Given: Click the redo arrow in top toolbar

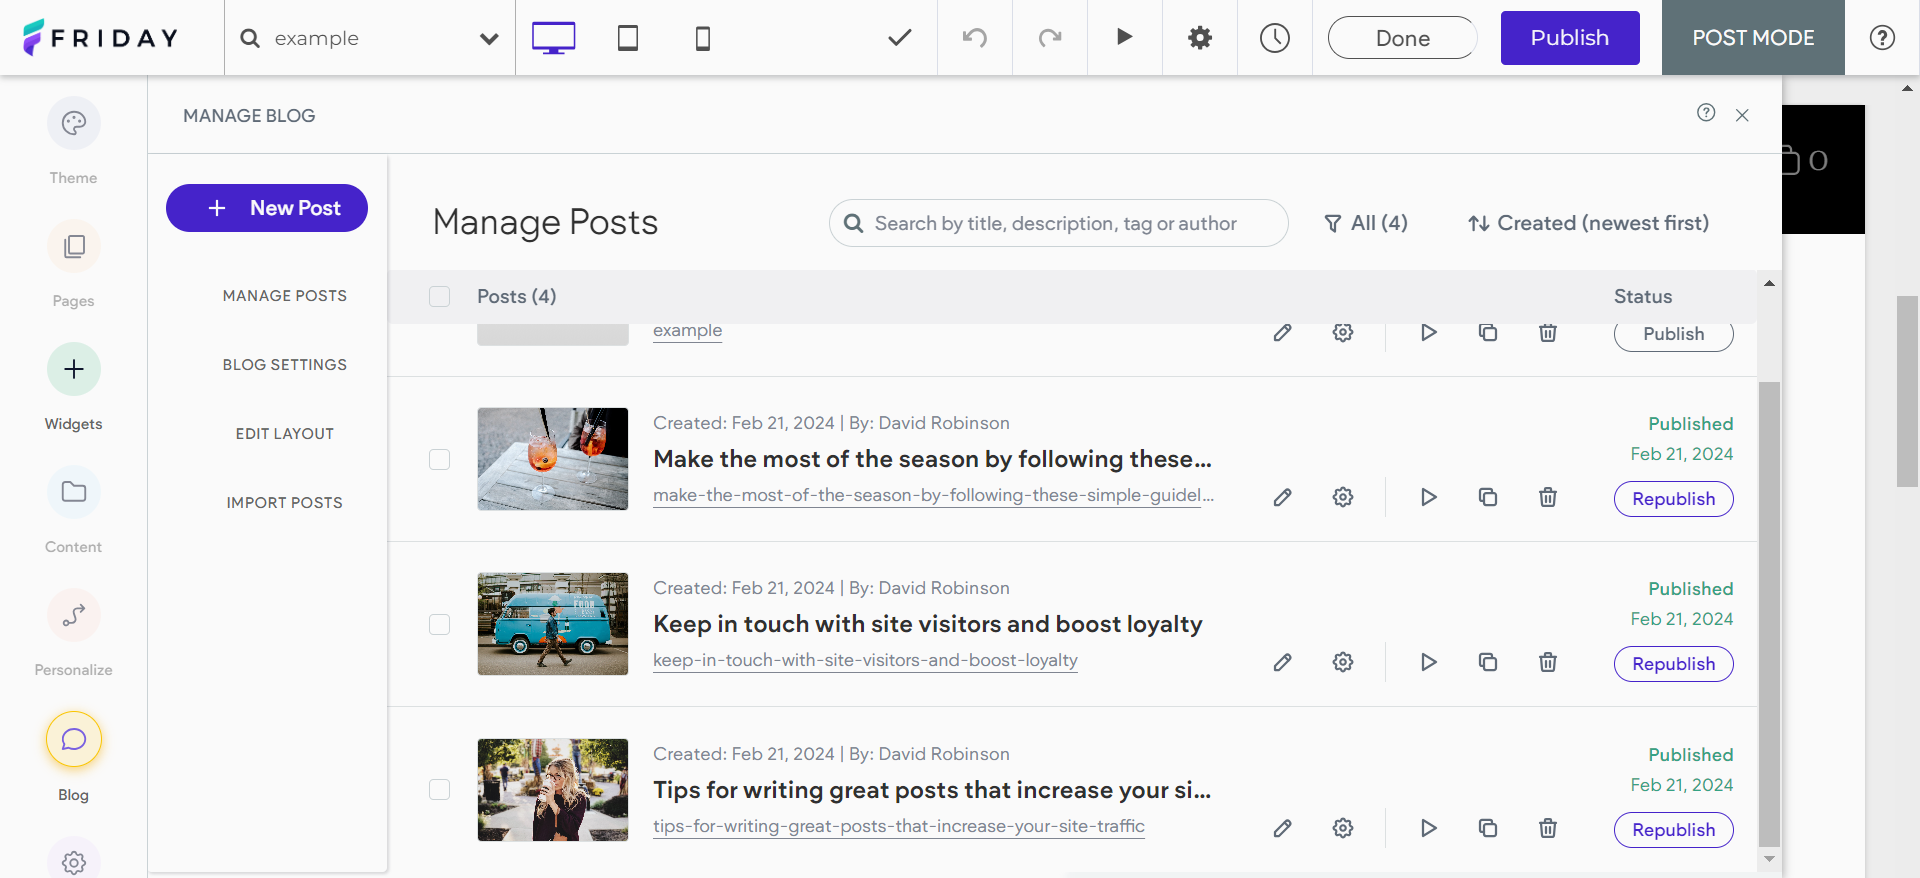Looking at the screenshot, I should pyautogui.click(x=1050, y=38).
